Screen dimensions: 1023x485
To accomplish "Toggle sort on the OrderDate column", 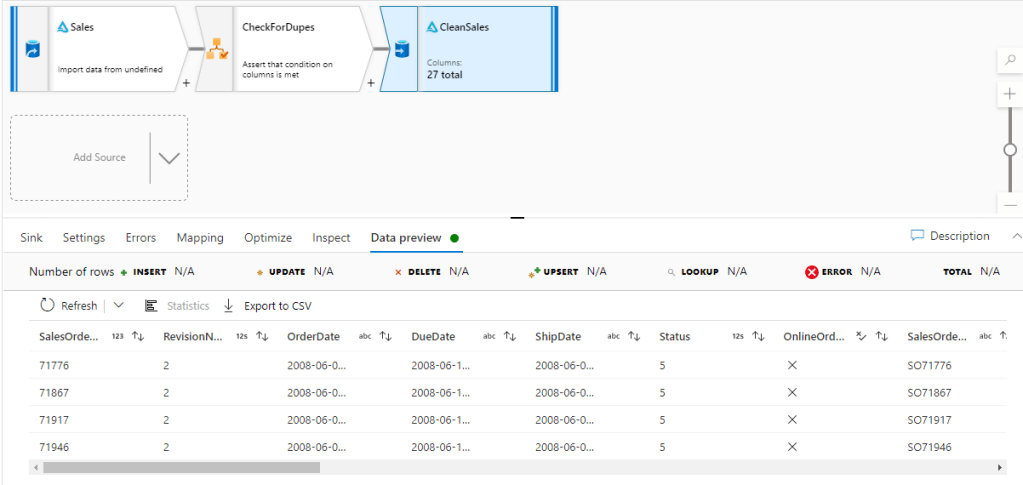I will point(386,337).
